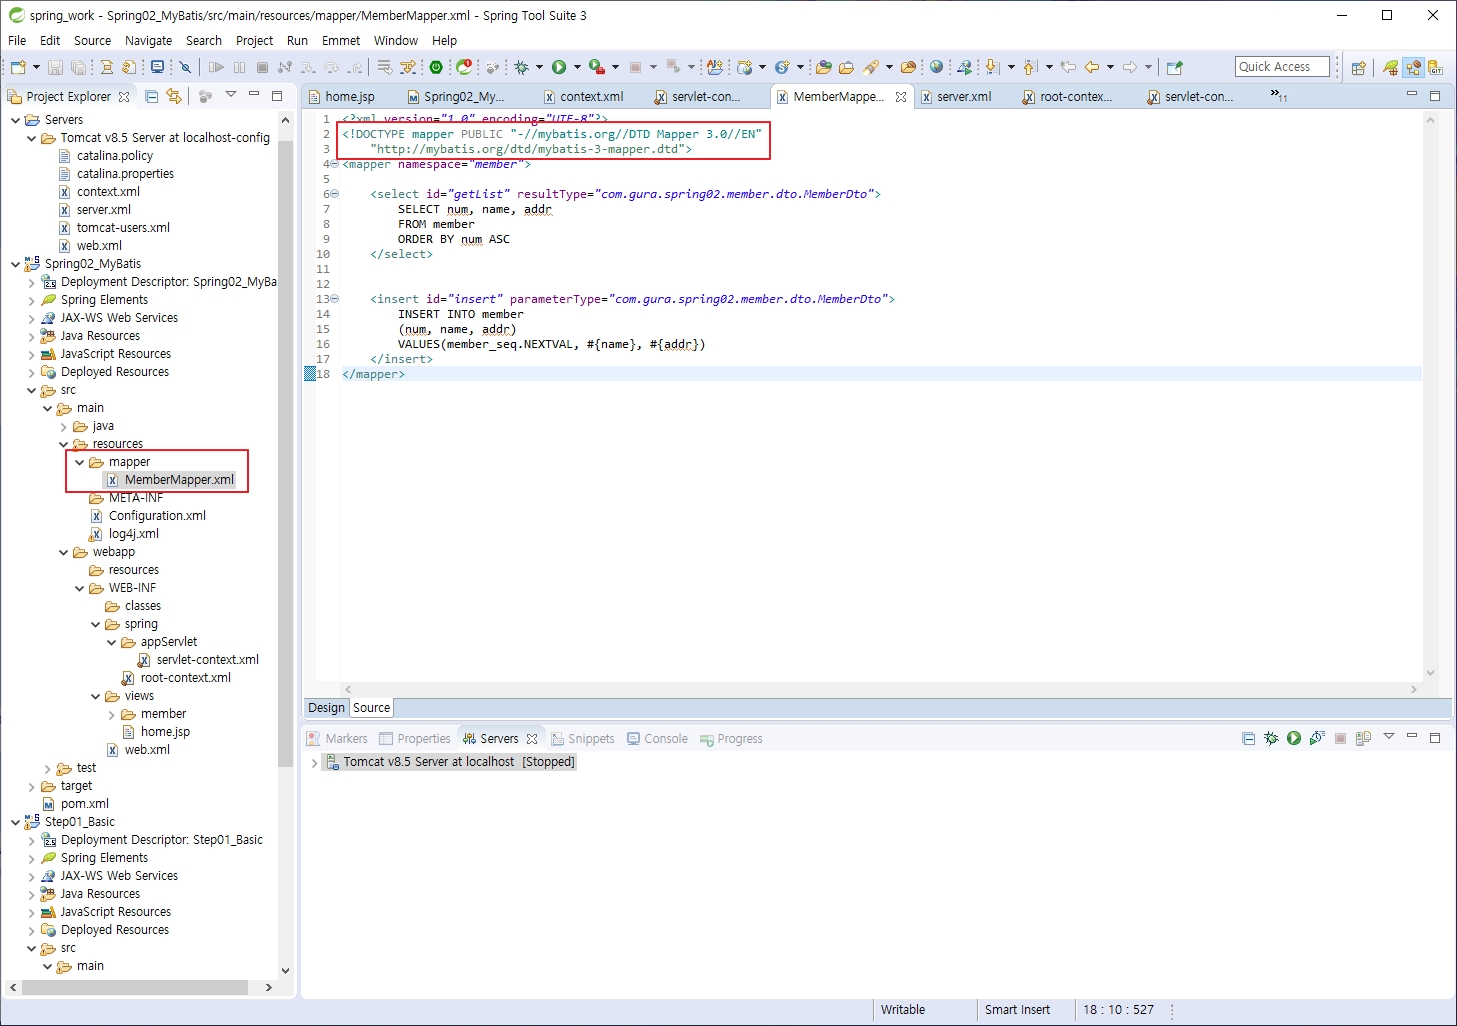Screen dimensions: 1457x1026
Task: Collapse the mapper folder
Action: 79,462
